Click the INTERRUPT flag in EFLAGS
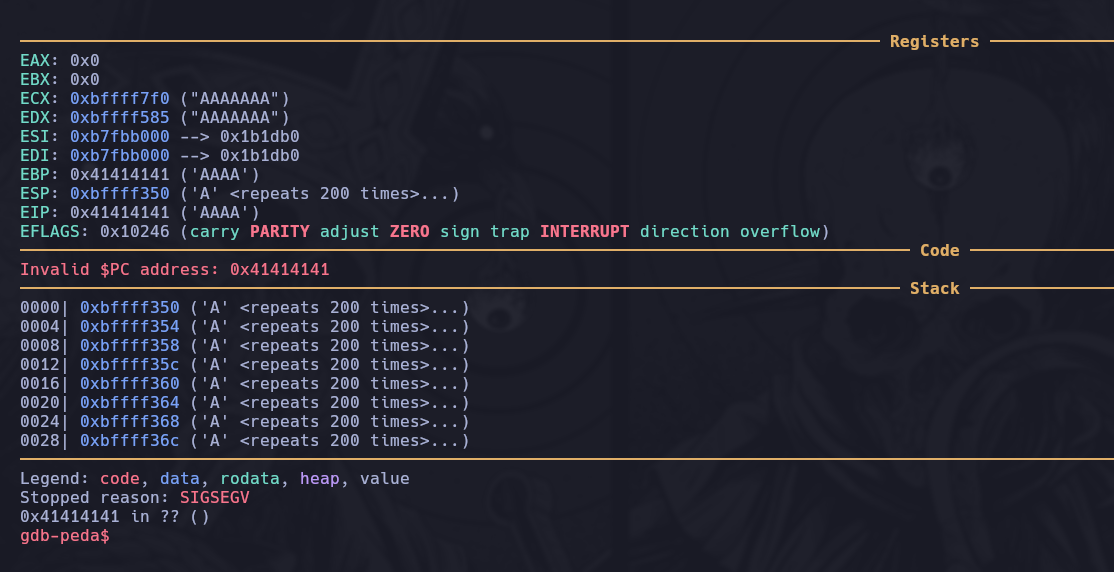This screenshot has width=1114, height=572. (584, 231)
